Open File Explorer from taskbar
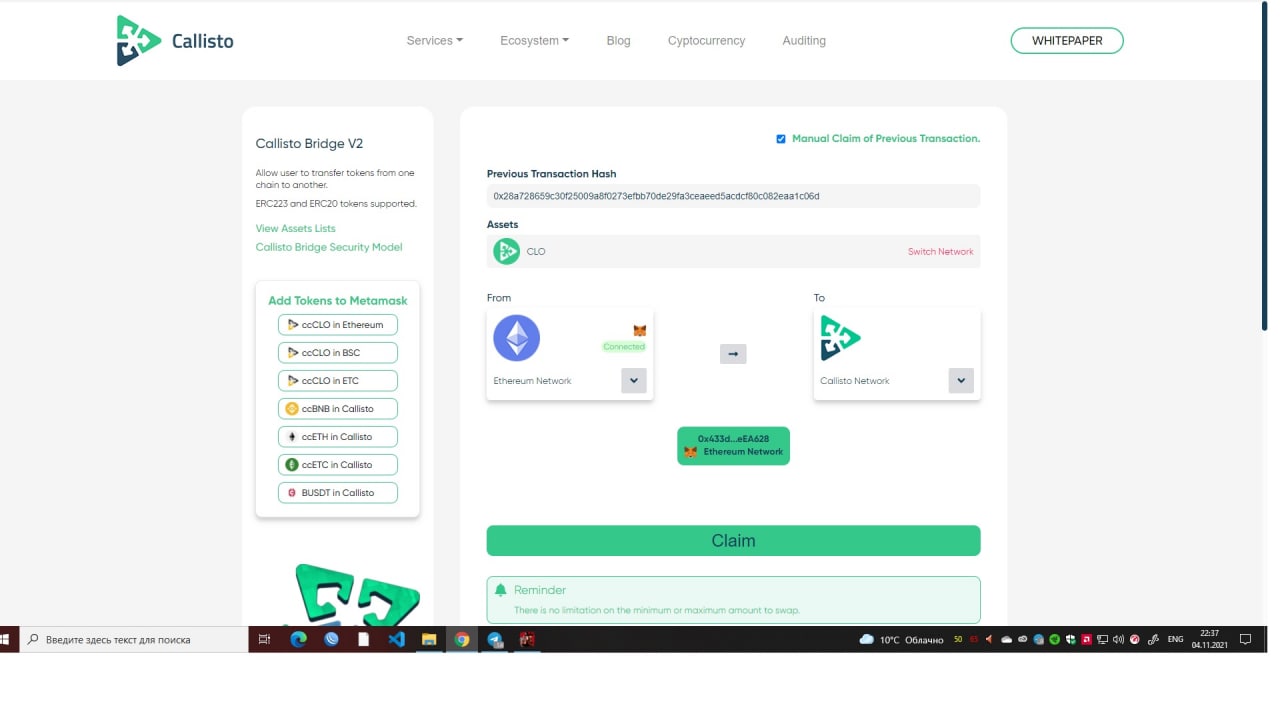Viewport: 1280px width, 720px height. [x=429, y=639]
